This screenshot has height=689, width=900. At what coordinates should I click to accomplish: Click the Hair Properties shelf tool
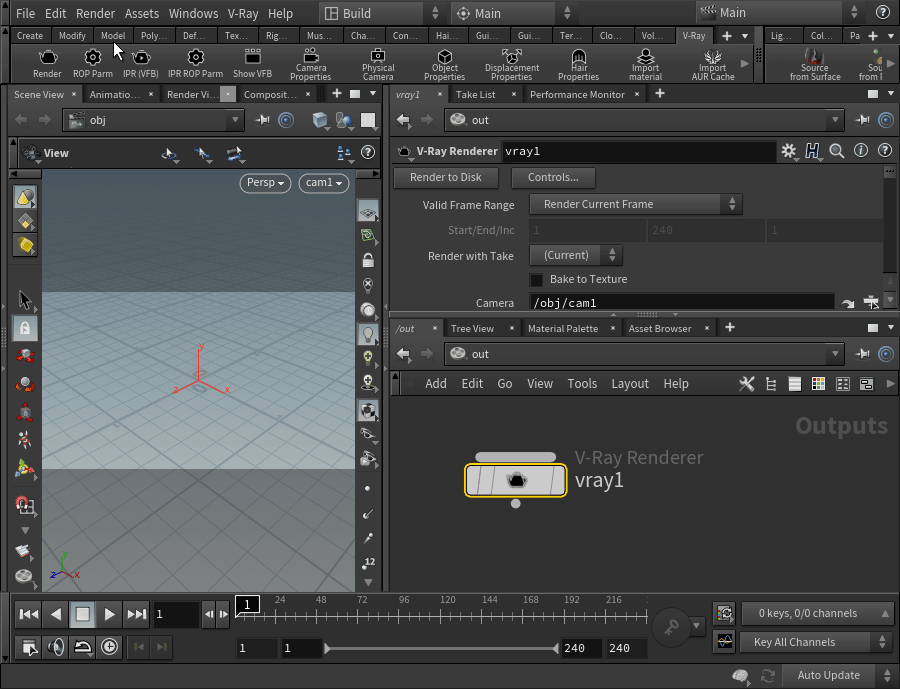click(579, 64)
